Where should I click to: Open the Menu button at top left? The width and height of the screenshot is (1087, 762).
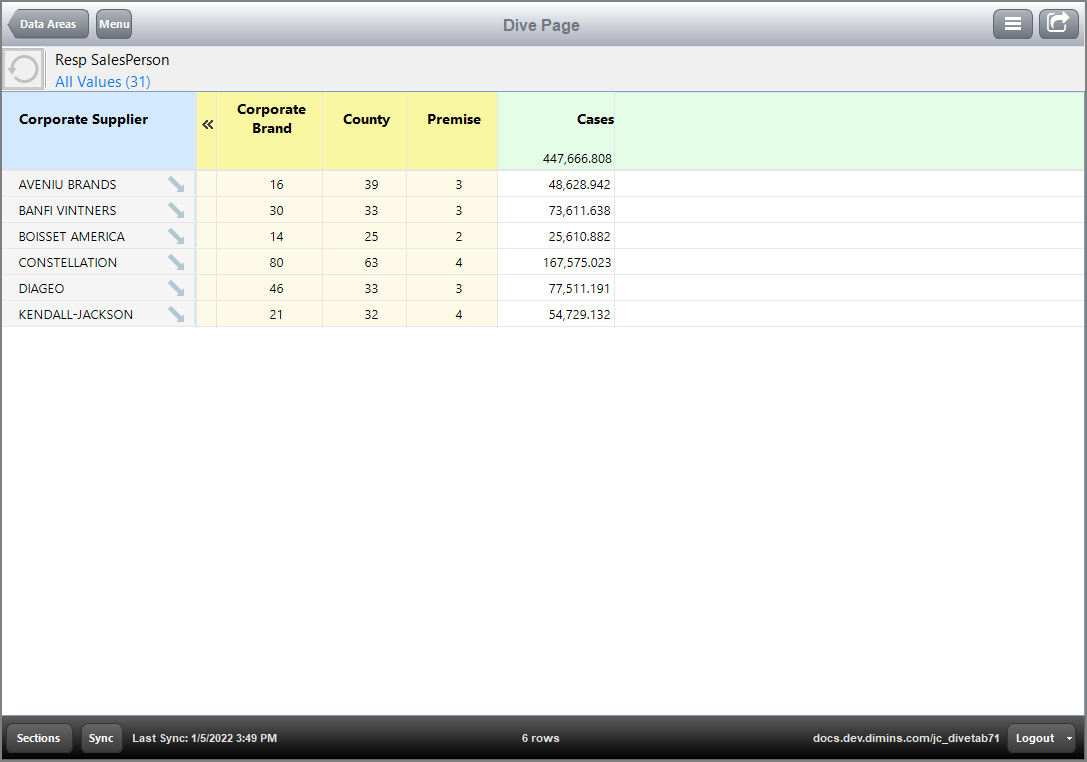(x=113, y=24)
